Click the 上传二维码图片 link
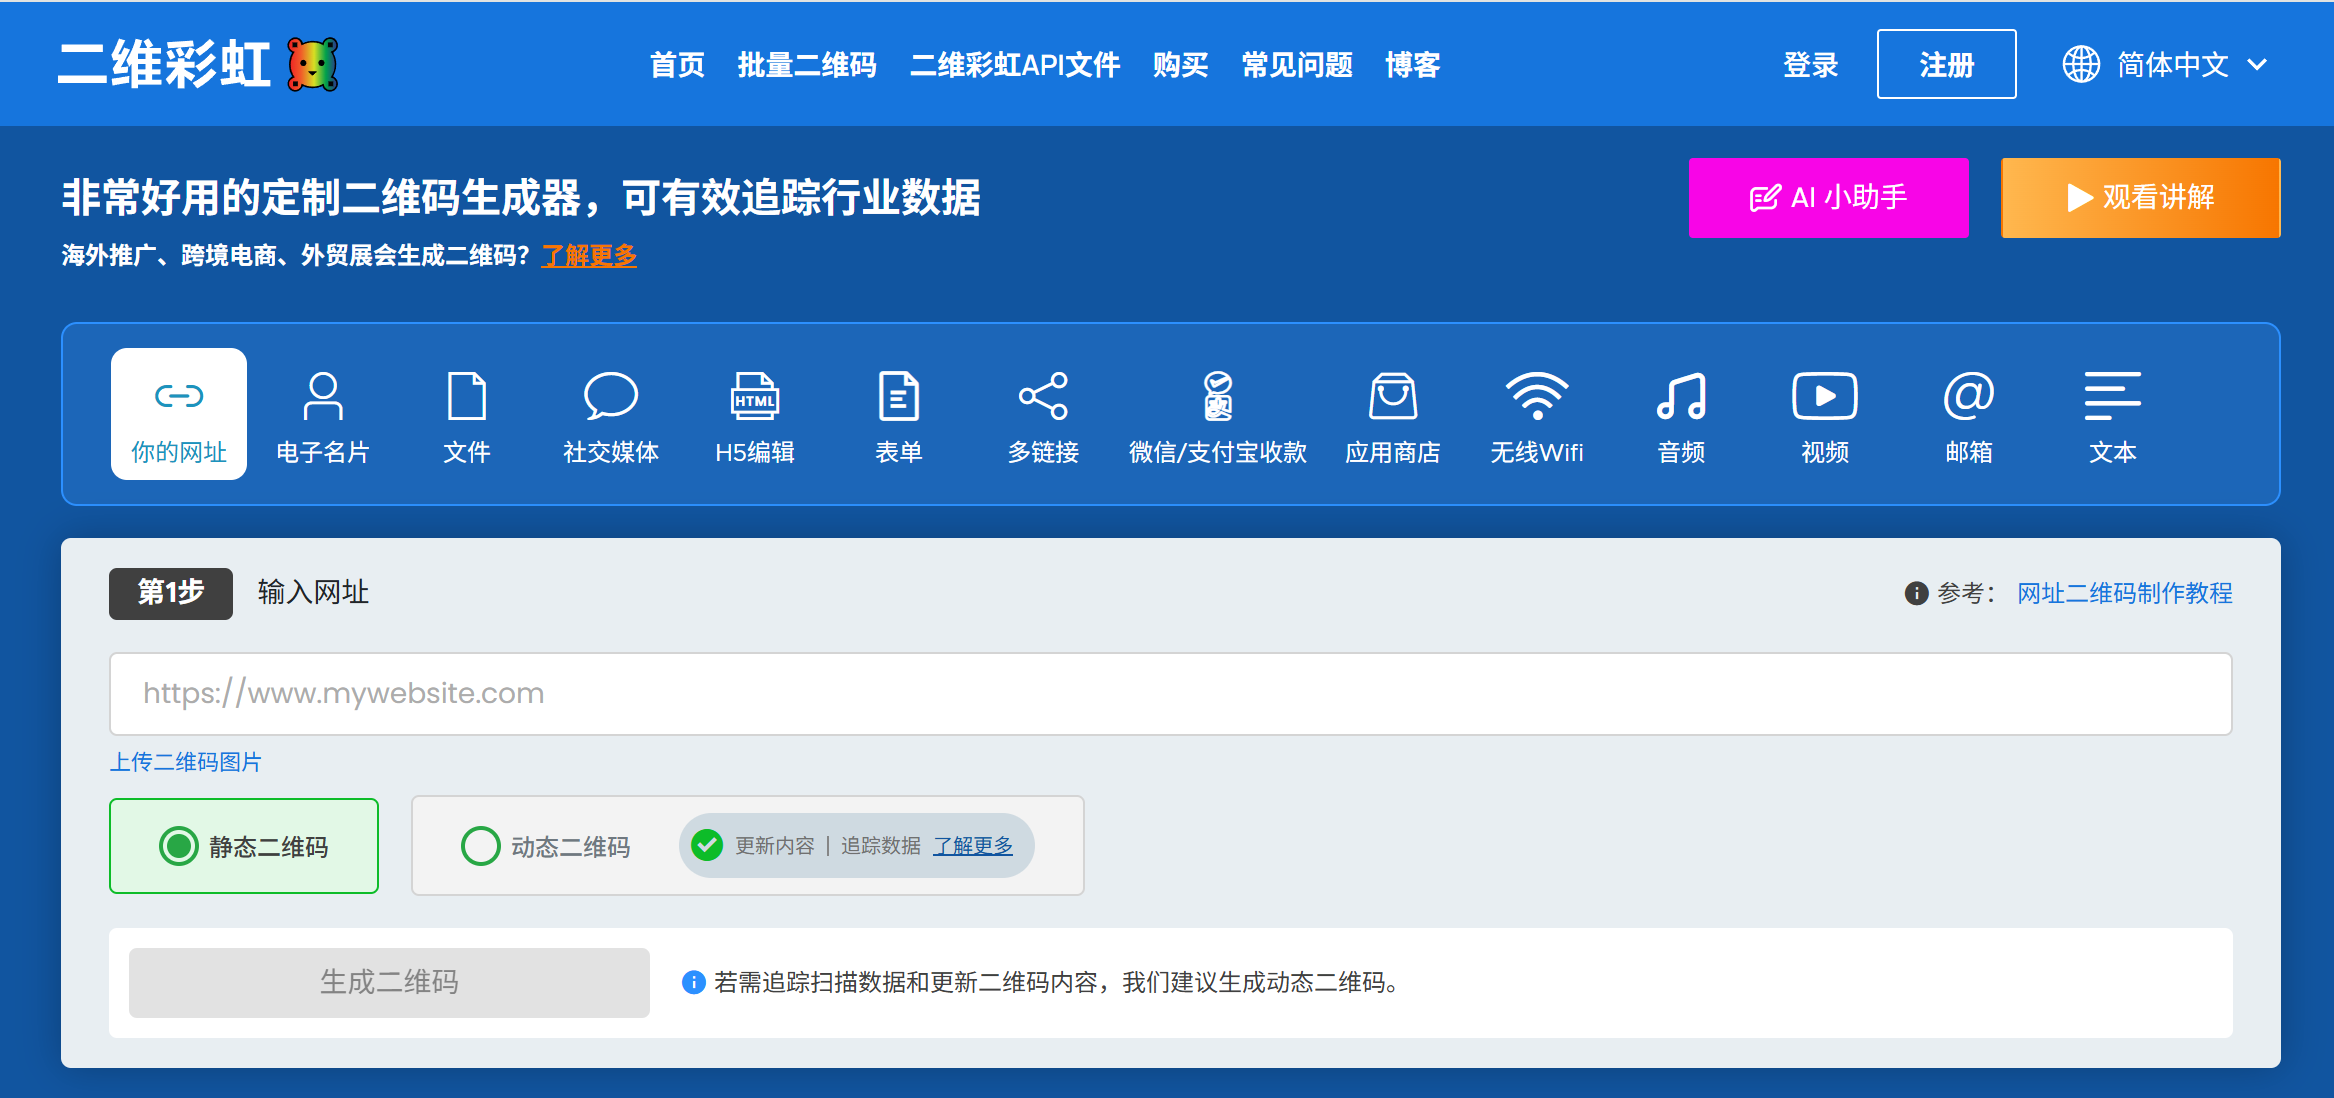The image size is (2334, 1098). [186, 762]
